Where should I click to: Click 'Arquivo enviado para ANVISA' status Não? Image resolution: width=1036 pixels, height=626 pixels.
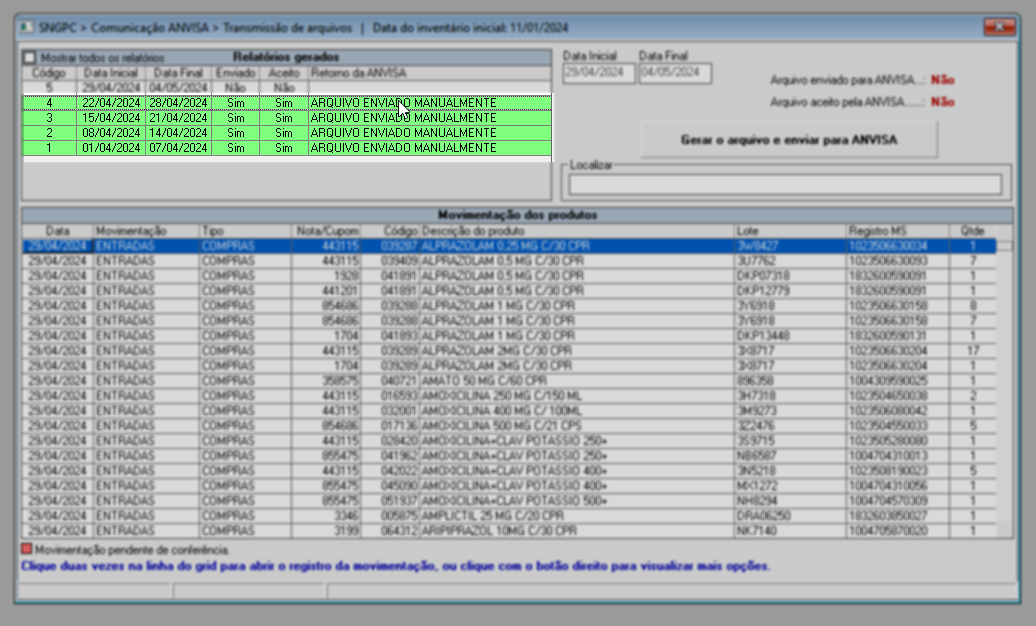(x=943, y=80)
